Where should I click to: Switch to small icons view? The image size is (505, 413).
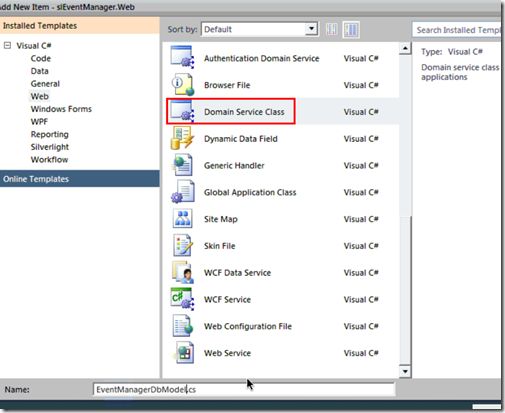332,30
